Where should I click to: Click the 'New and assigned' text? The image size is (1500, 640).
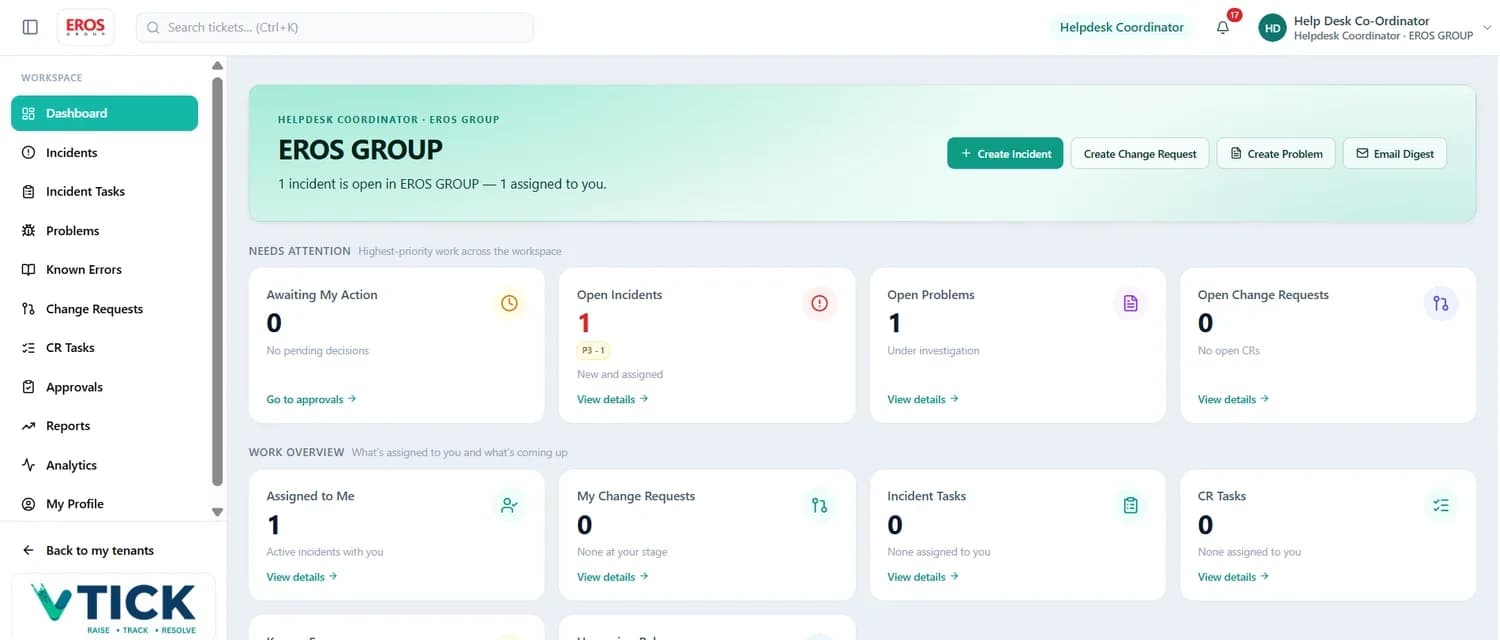(620, 374)
